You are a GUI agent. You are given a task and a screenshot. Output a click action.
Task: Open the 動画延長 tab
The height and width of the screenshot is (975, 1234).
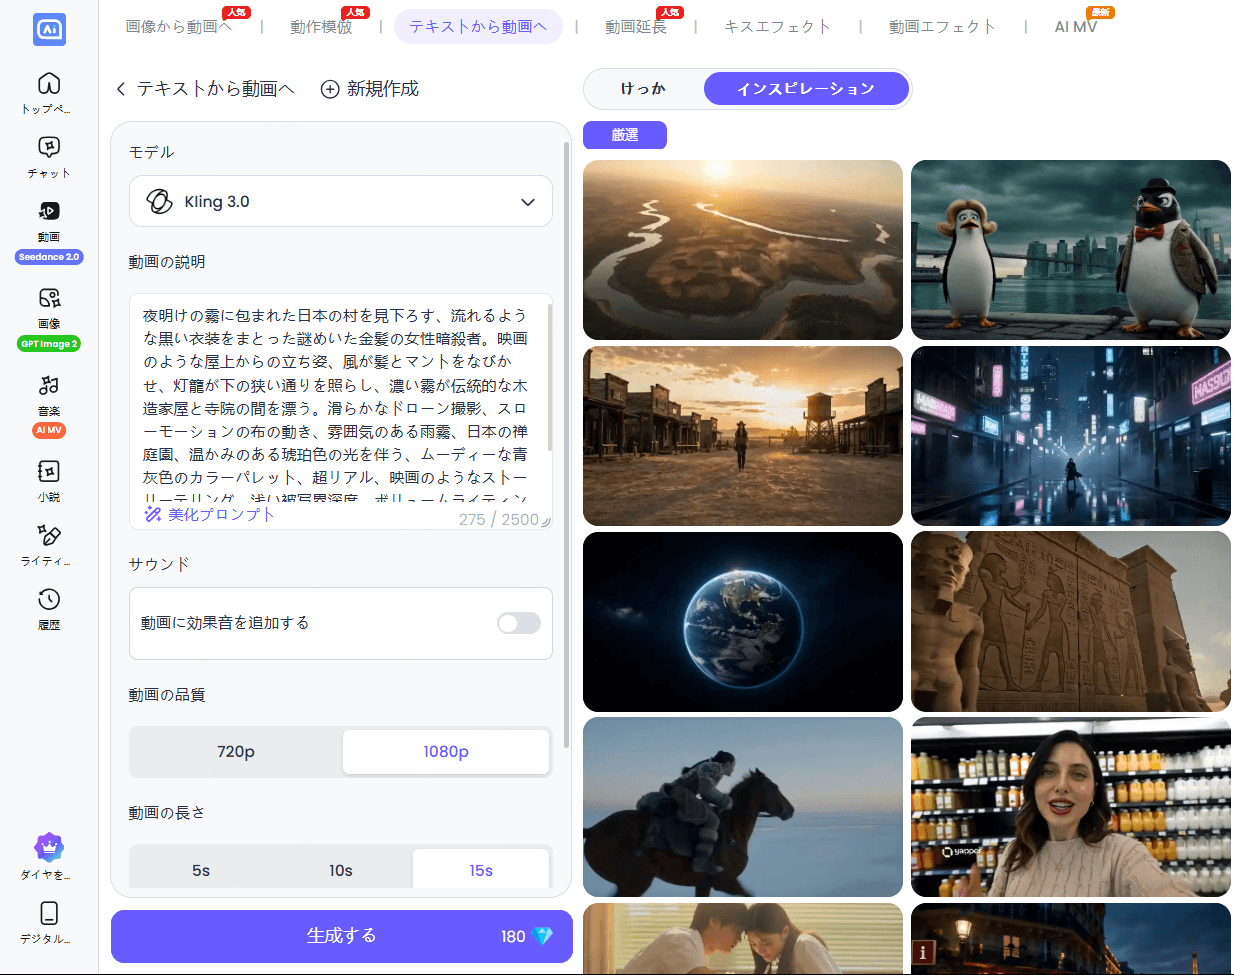pos(636,27)
